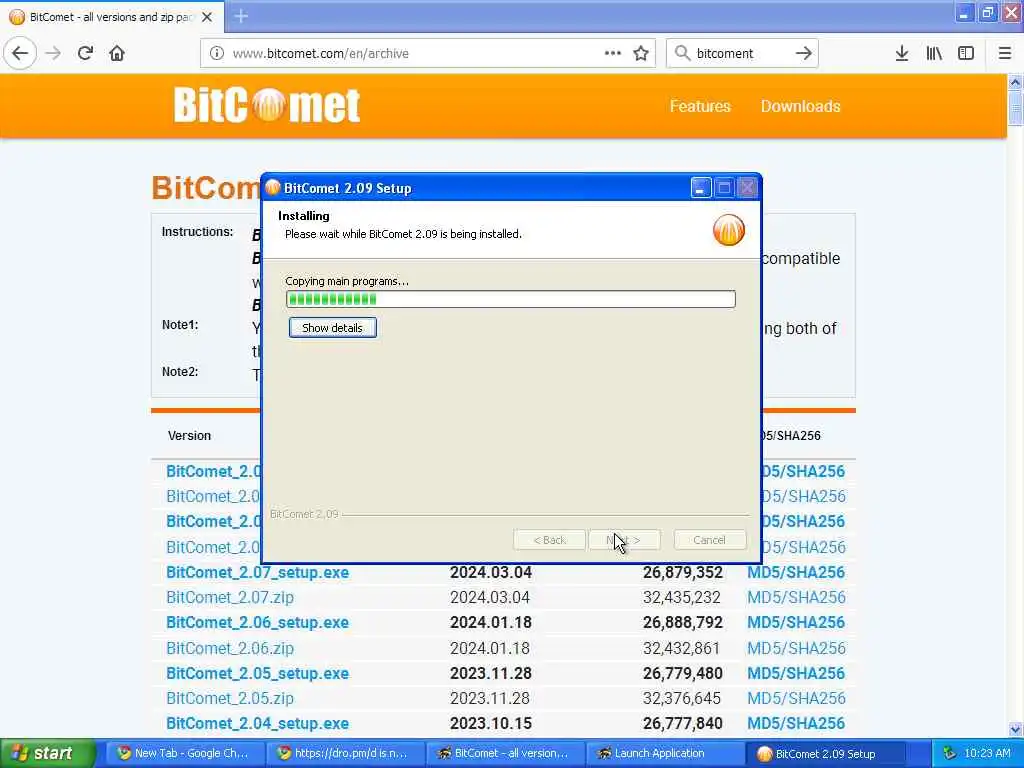Switch to BitComet 2.09 Setup taskbar item
Image resolution: width=1024 pixels, height=768 pixels.
825,754
